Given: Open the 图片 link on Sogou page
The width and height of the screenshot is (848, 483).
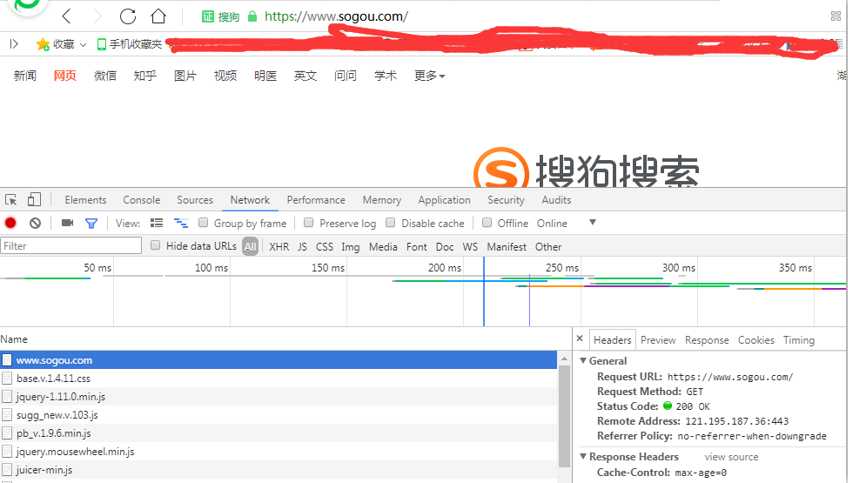Looking at the screenshot, I should click(x=185, y=76).
